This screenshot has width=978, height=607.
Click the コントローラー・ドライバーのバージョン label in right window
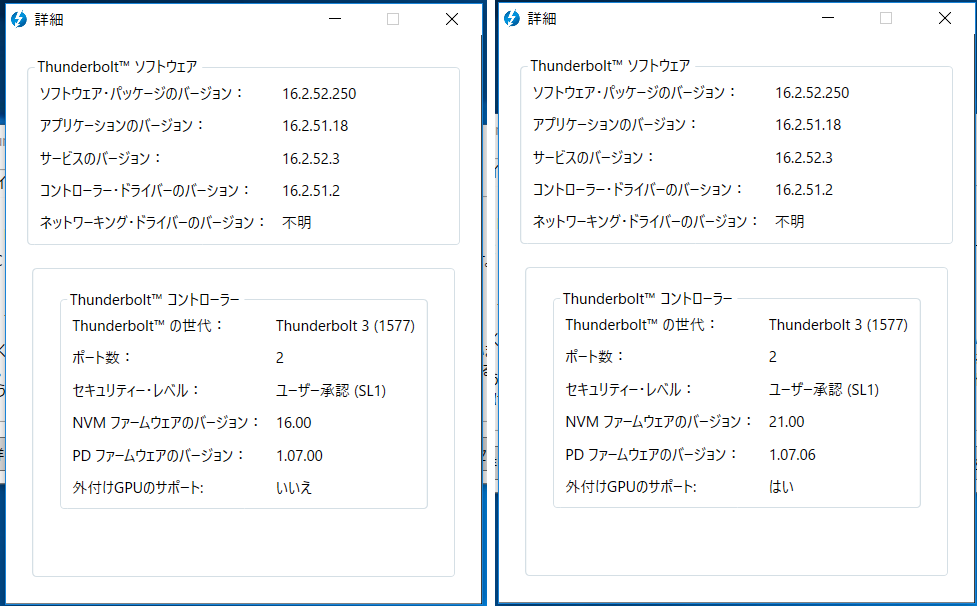(x=637, y=190)
